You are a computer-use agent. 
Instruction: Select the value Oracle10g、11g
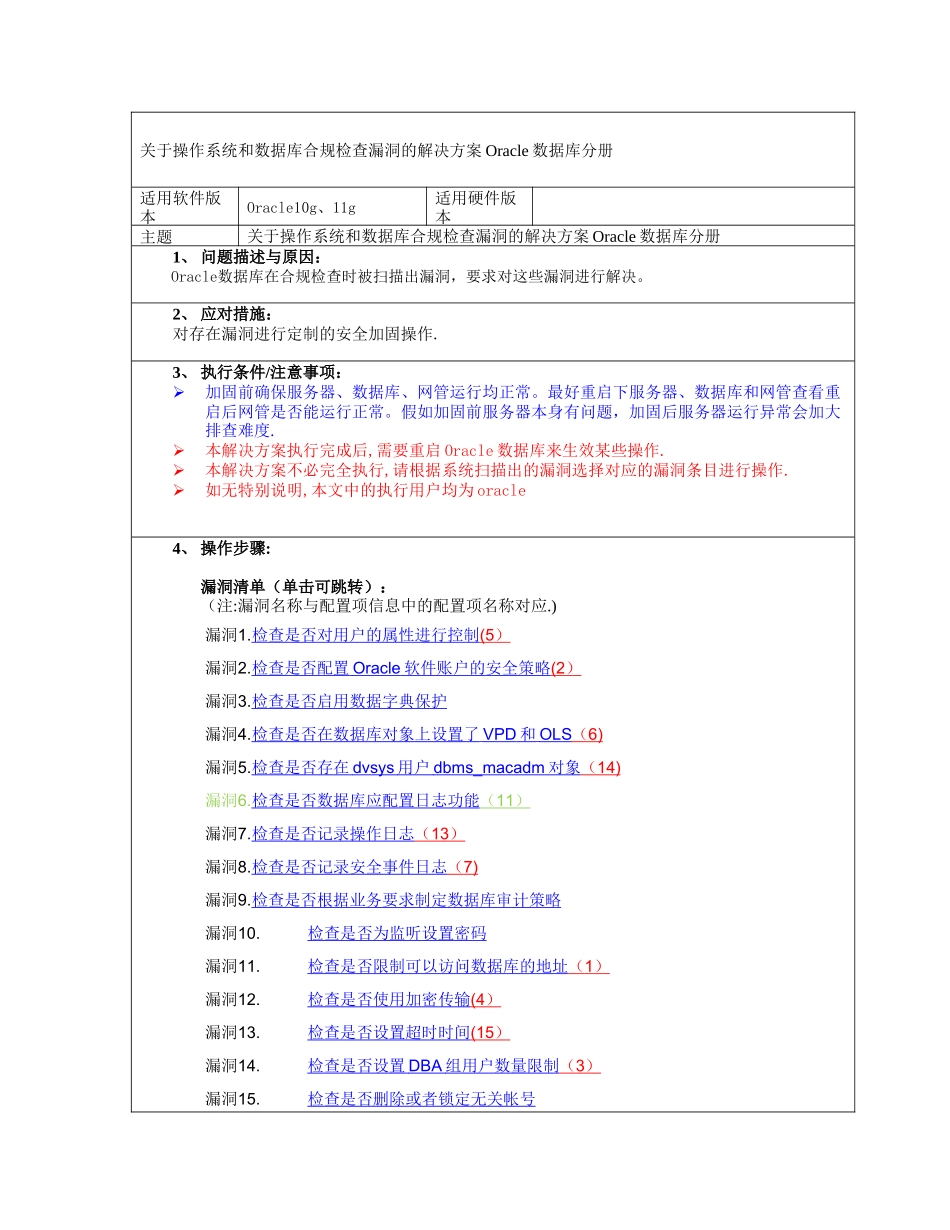pos(302,208)
